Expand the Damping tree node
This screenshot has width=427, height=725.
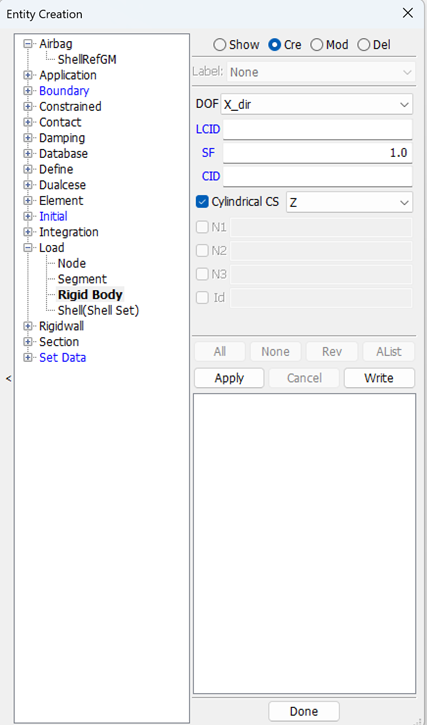click(x=28, y=138)
